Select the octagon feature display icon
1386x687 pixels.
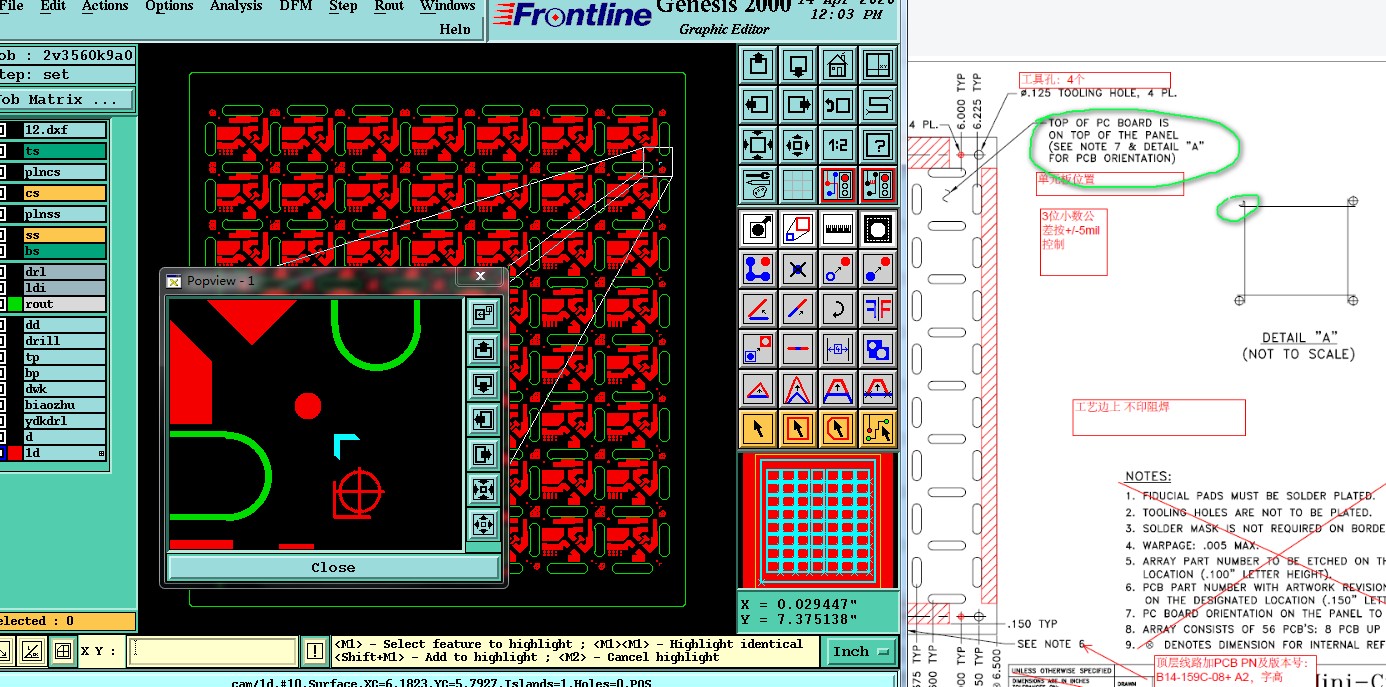tap(878, 229)
